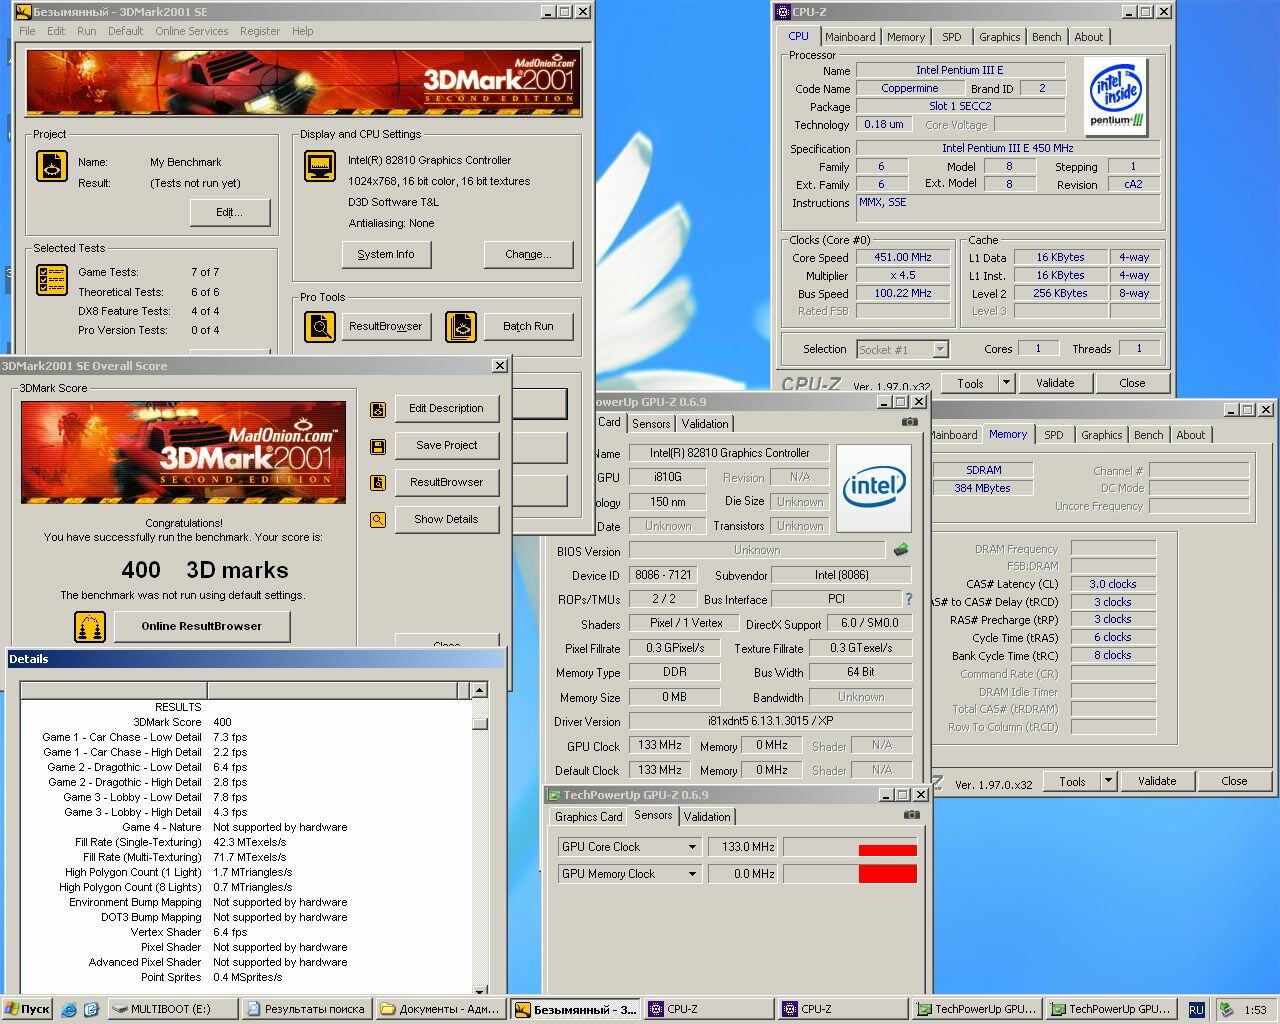1280x1024 pixels.
Task: Click the Intel Inside Pentium III logo
Action: pyautogui.click(x=1116, y=97)
